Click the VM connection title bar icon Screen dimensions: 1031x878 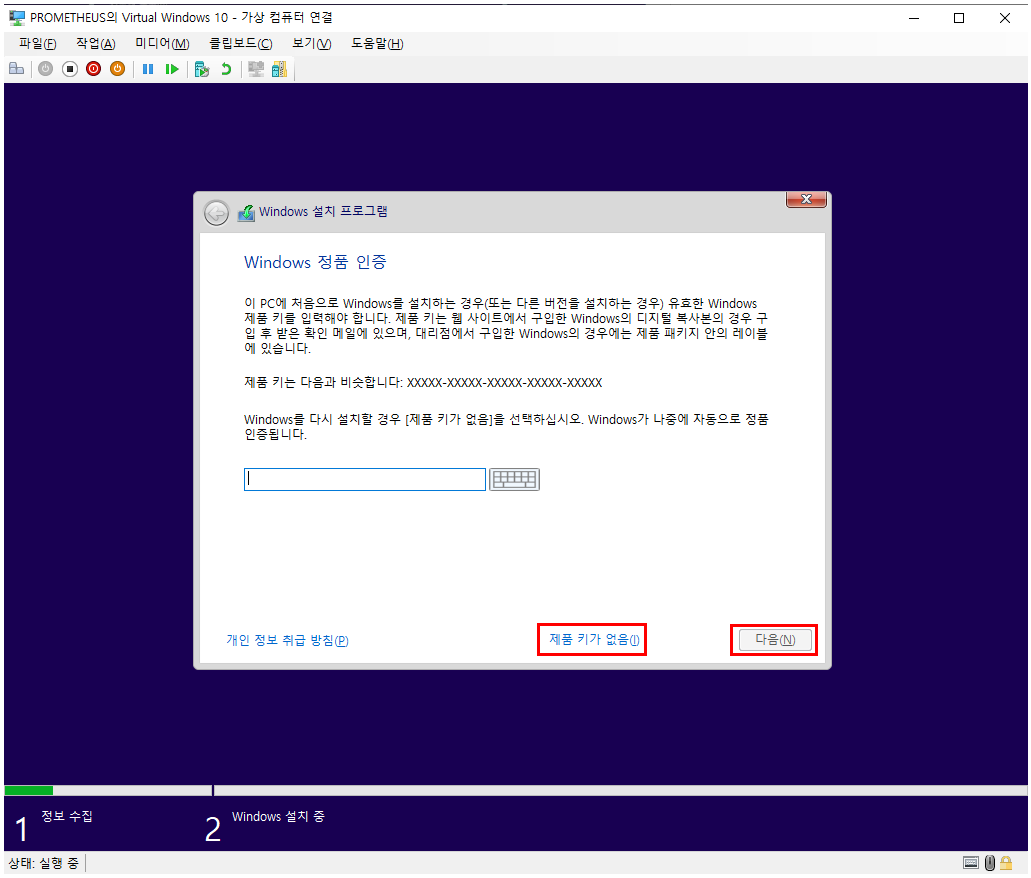pos(16,18)
